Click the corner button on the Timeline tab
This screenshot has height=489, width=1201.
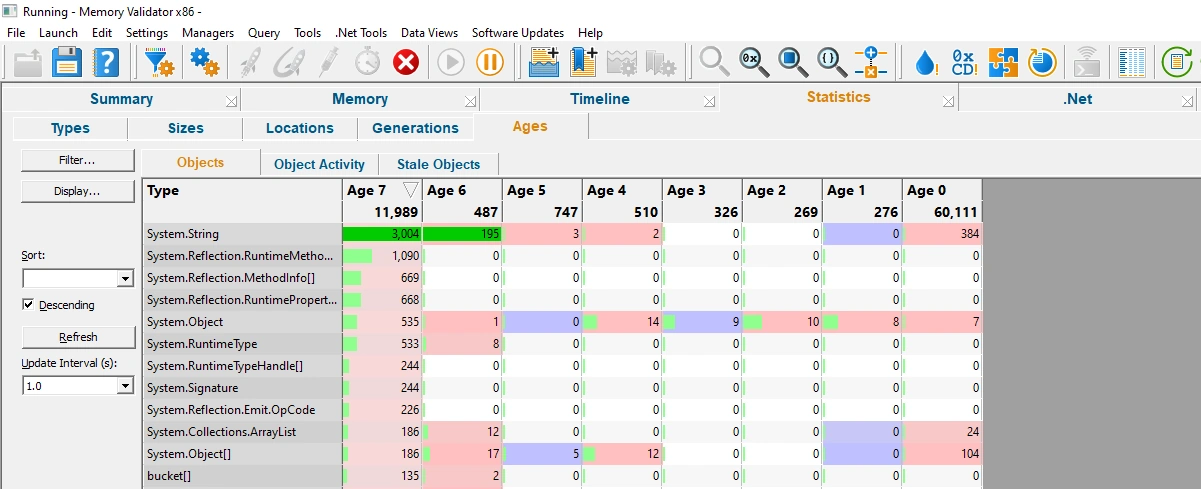tap(710, 101)
